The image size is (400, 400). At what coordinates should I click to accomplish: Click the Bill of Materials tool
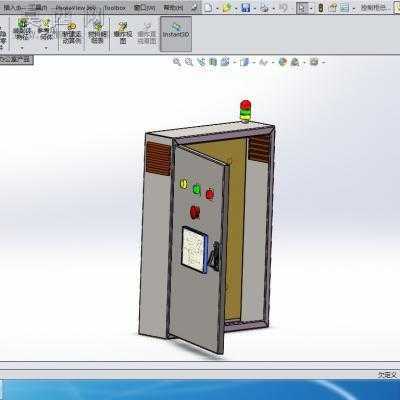[x=98, y=33]
